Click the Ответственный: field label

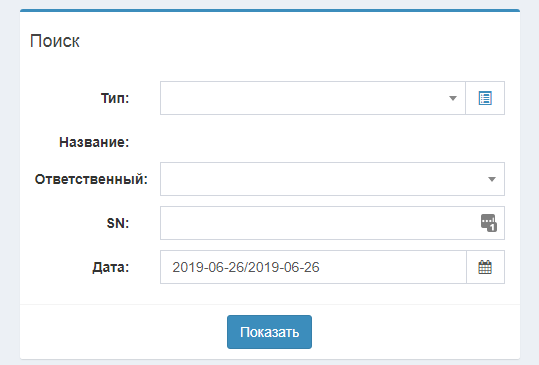pyautogui.click(x=91, y=179)
